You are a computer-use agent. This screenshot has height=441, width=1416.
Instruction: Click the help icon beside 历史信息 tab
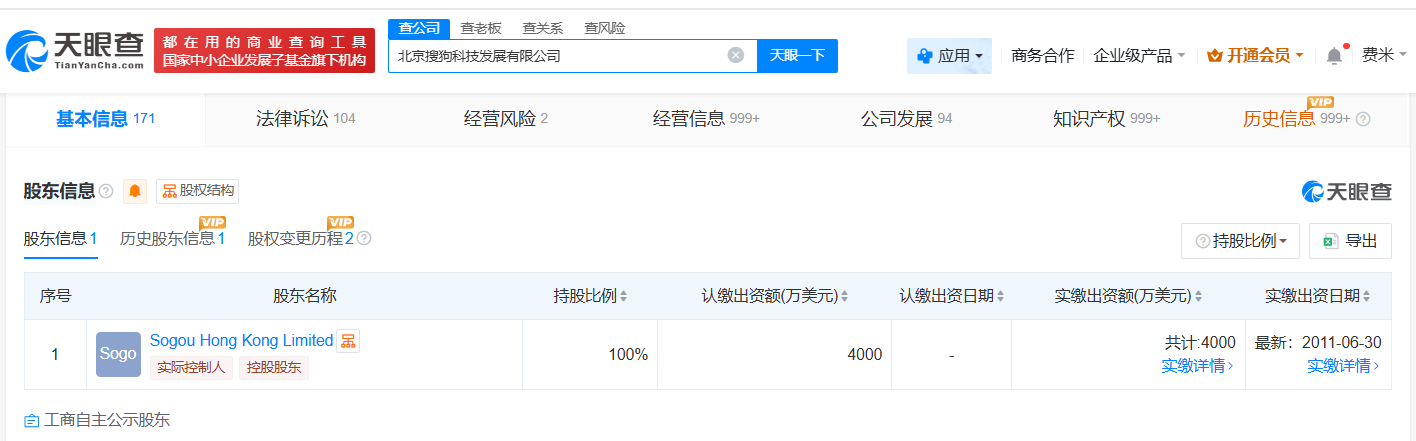1363,120
